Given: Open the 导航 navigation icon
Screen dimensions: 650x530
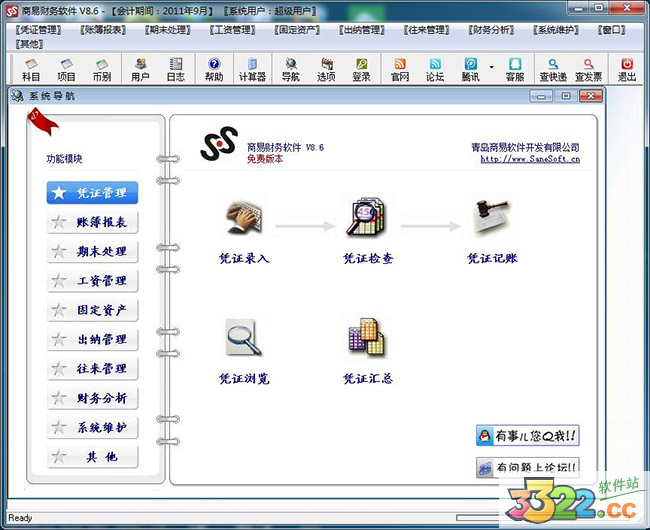Looking at the screenshot, I should point(291,70).
